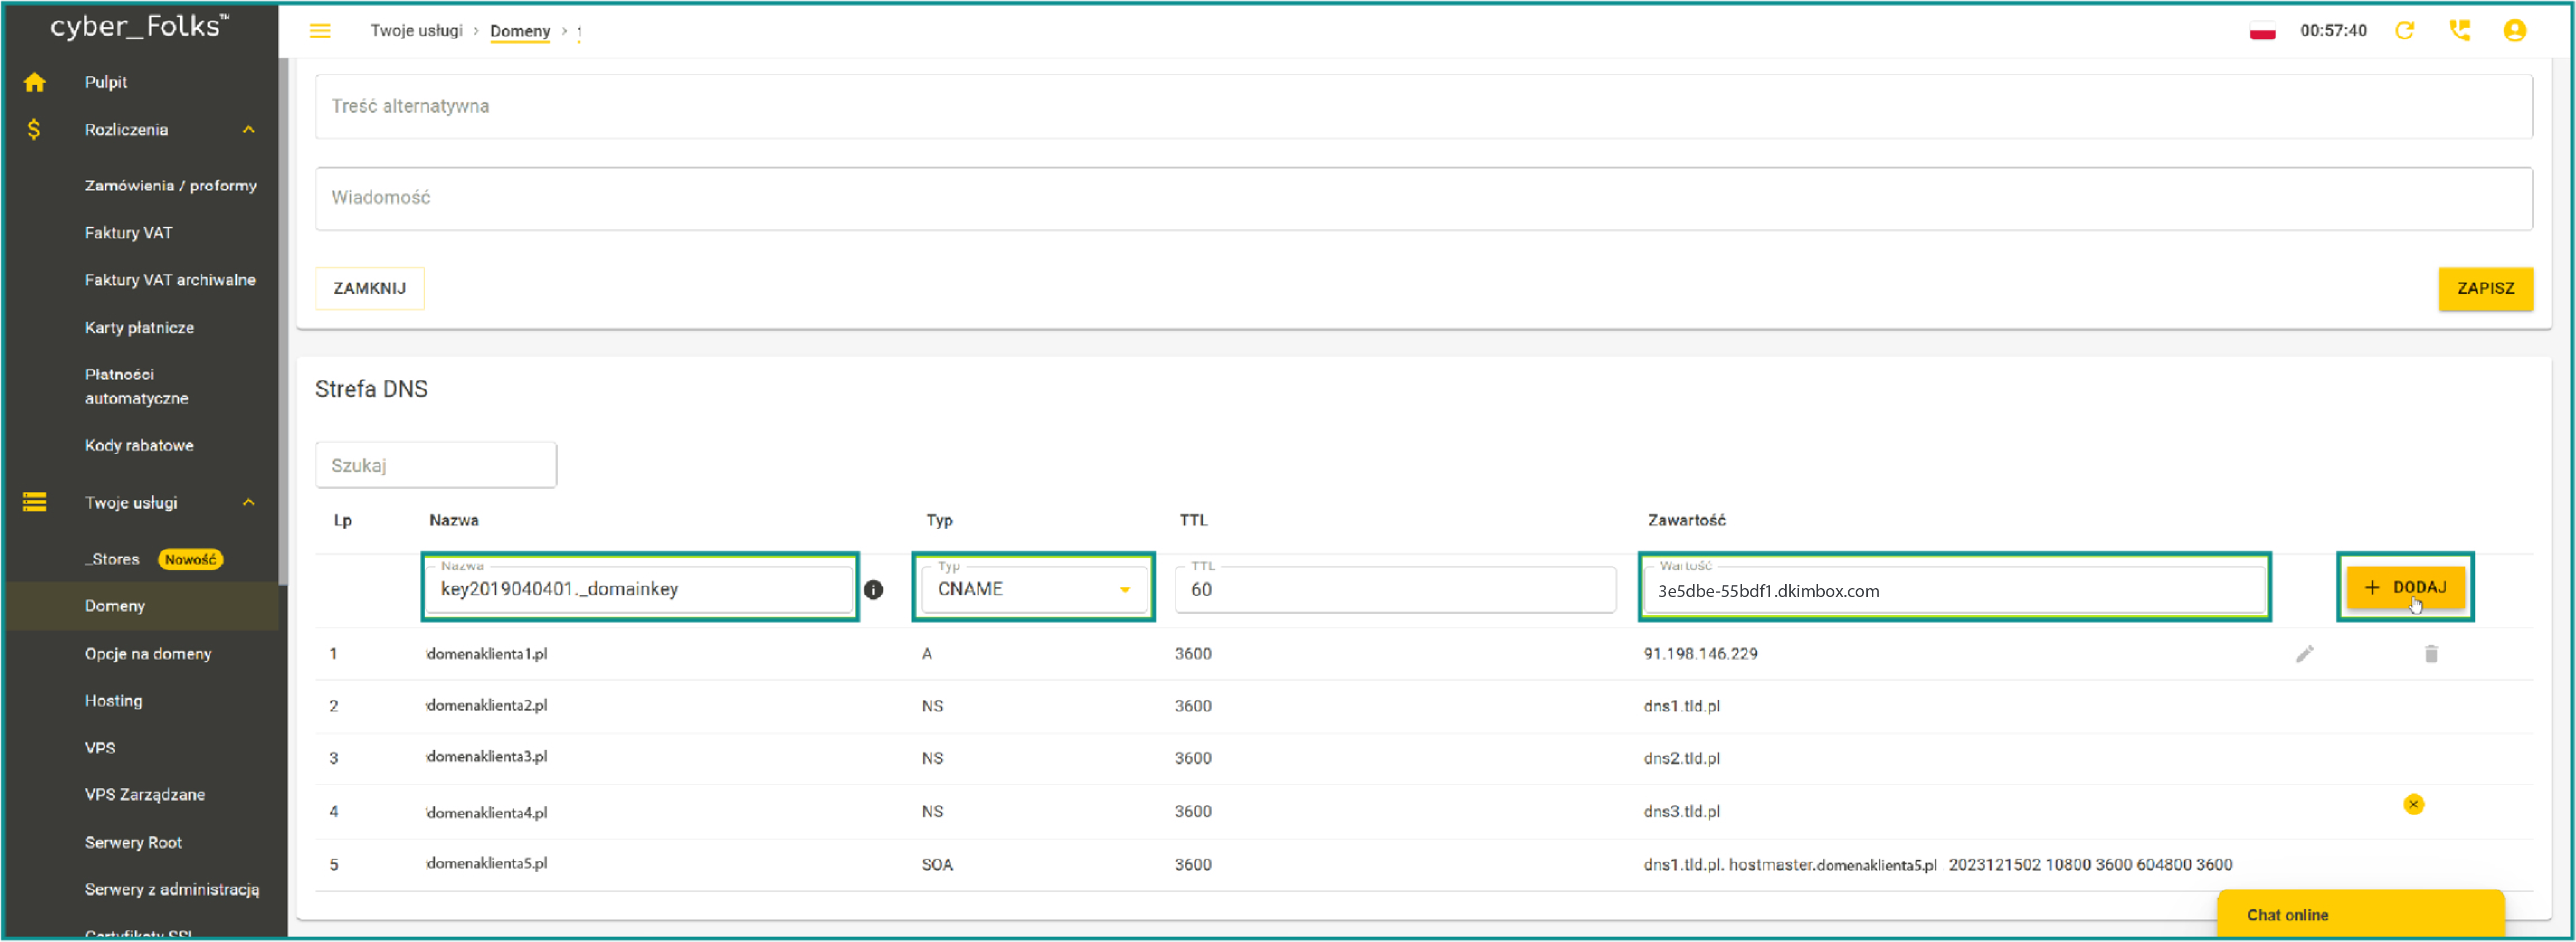This screenshot has height=942, width=2576.
Task: Go to Pulpit home icon
Action: click(35, 82)
